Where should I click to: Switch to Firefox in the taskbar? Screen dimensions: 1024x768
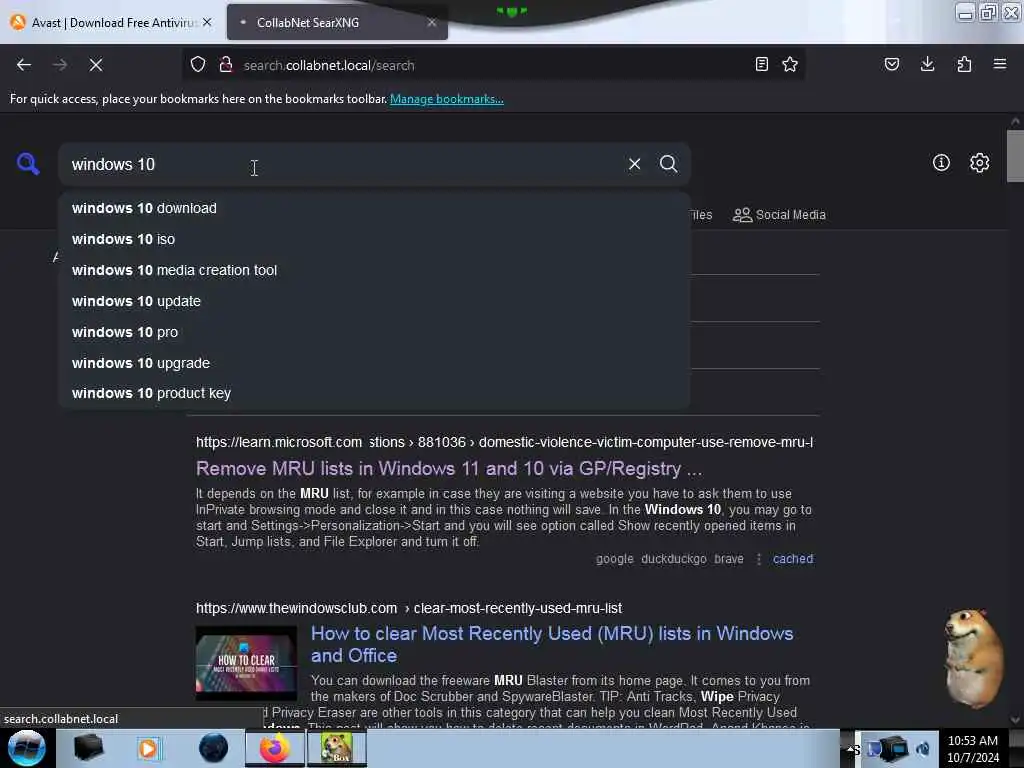pyautogui.click(x=274, y=748)
